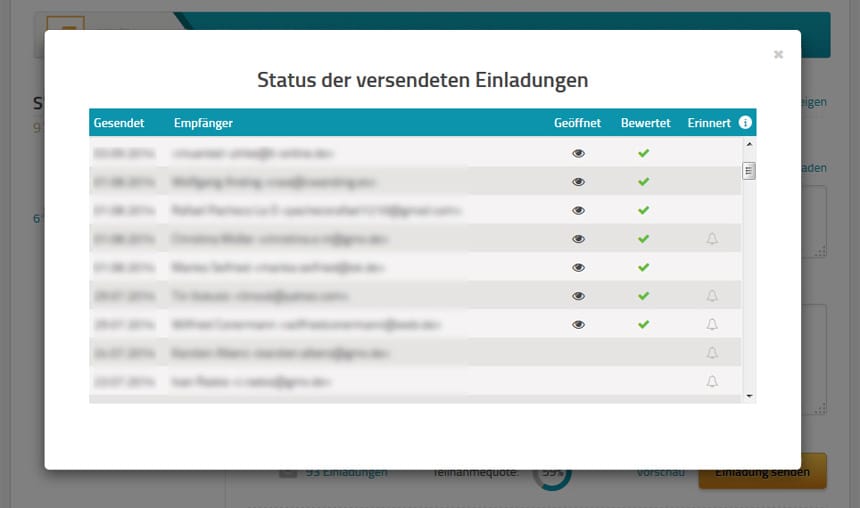The image size is (860, 508).
Task: Click the eye icon in first table row
Action: 578,153
